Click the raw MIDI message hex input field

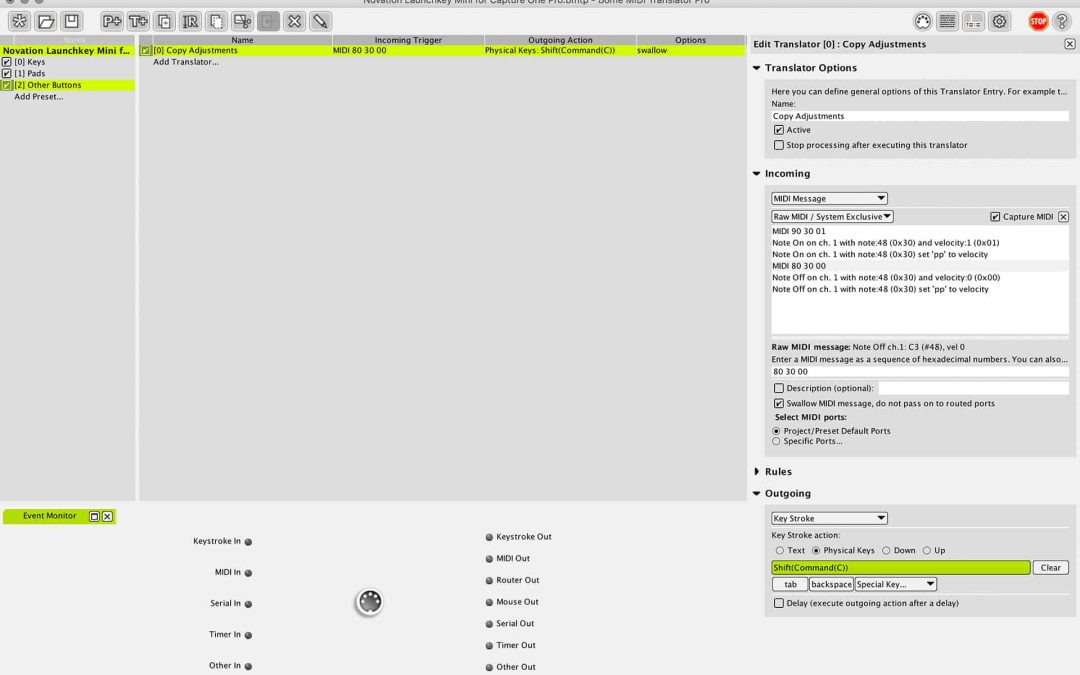[x=919, y=371]
